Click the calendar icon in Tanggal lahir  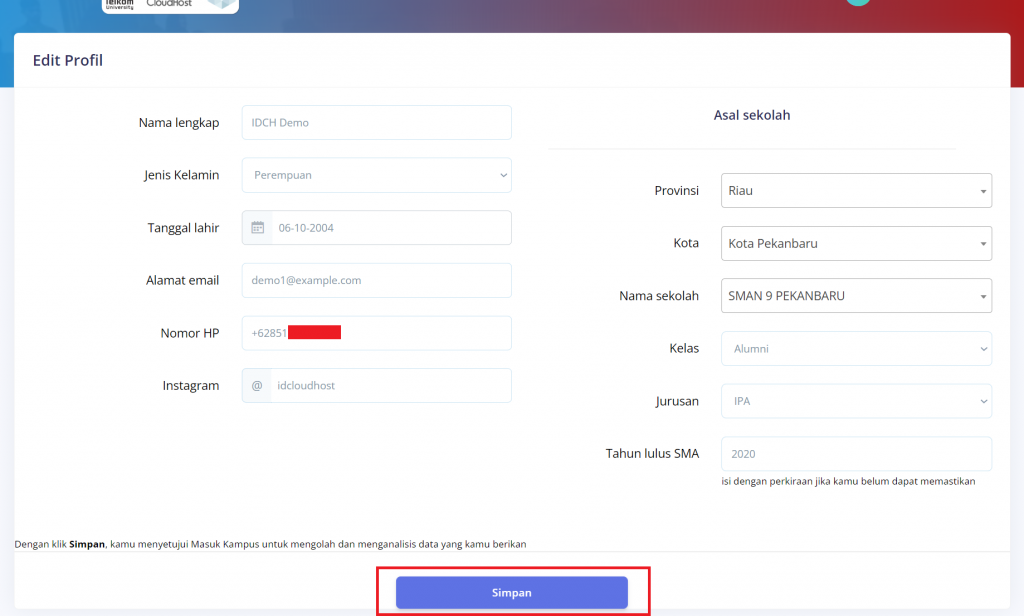pyautogui.click(x=257, y=228)
